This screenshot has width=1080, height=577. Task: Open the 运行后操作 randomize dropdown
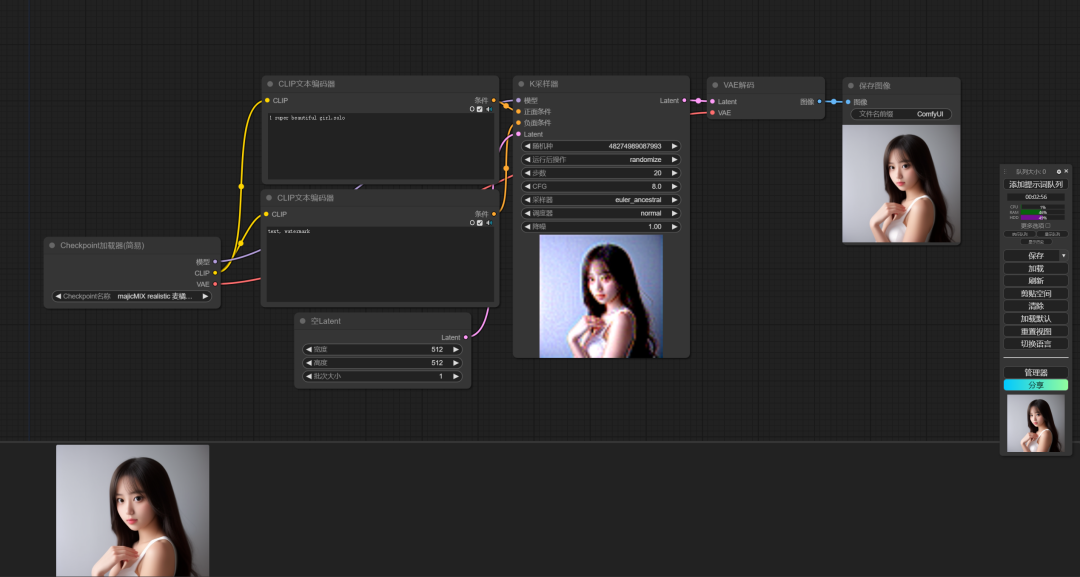(601, 160)
